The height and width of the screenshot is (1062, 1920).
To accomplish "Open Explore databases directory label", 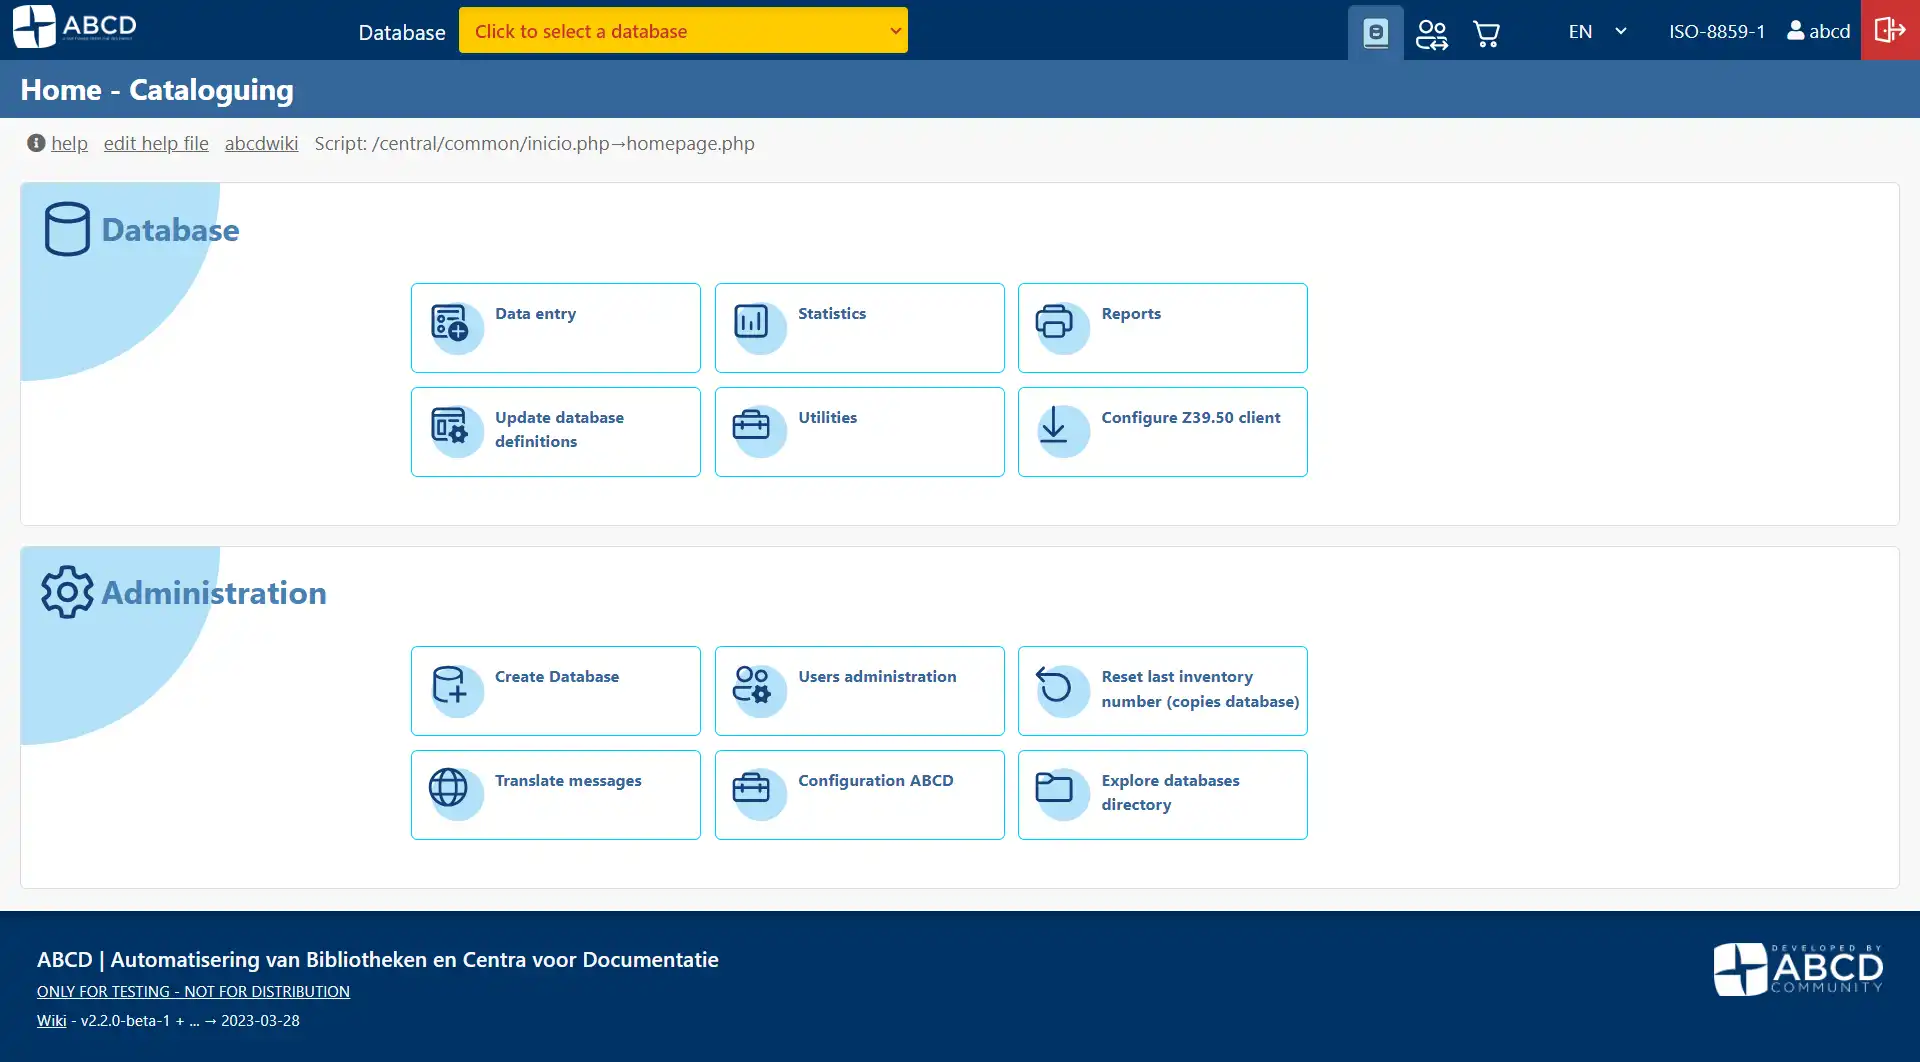I will coord(1170,793).
